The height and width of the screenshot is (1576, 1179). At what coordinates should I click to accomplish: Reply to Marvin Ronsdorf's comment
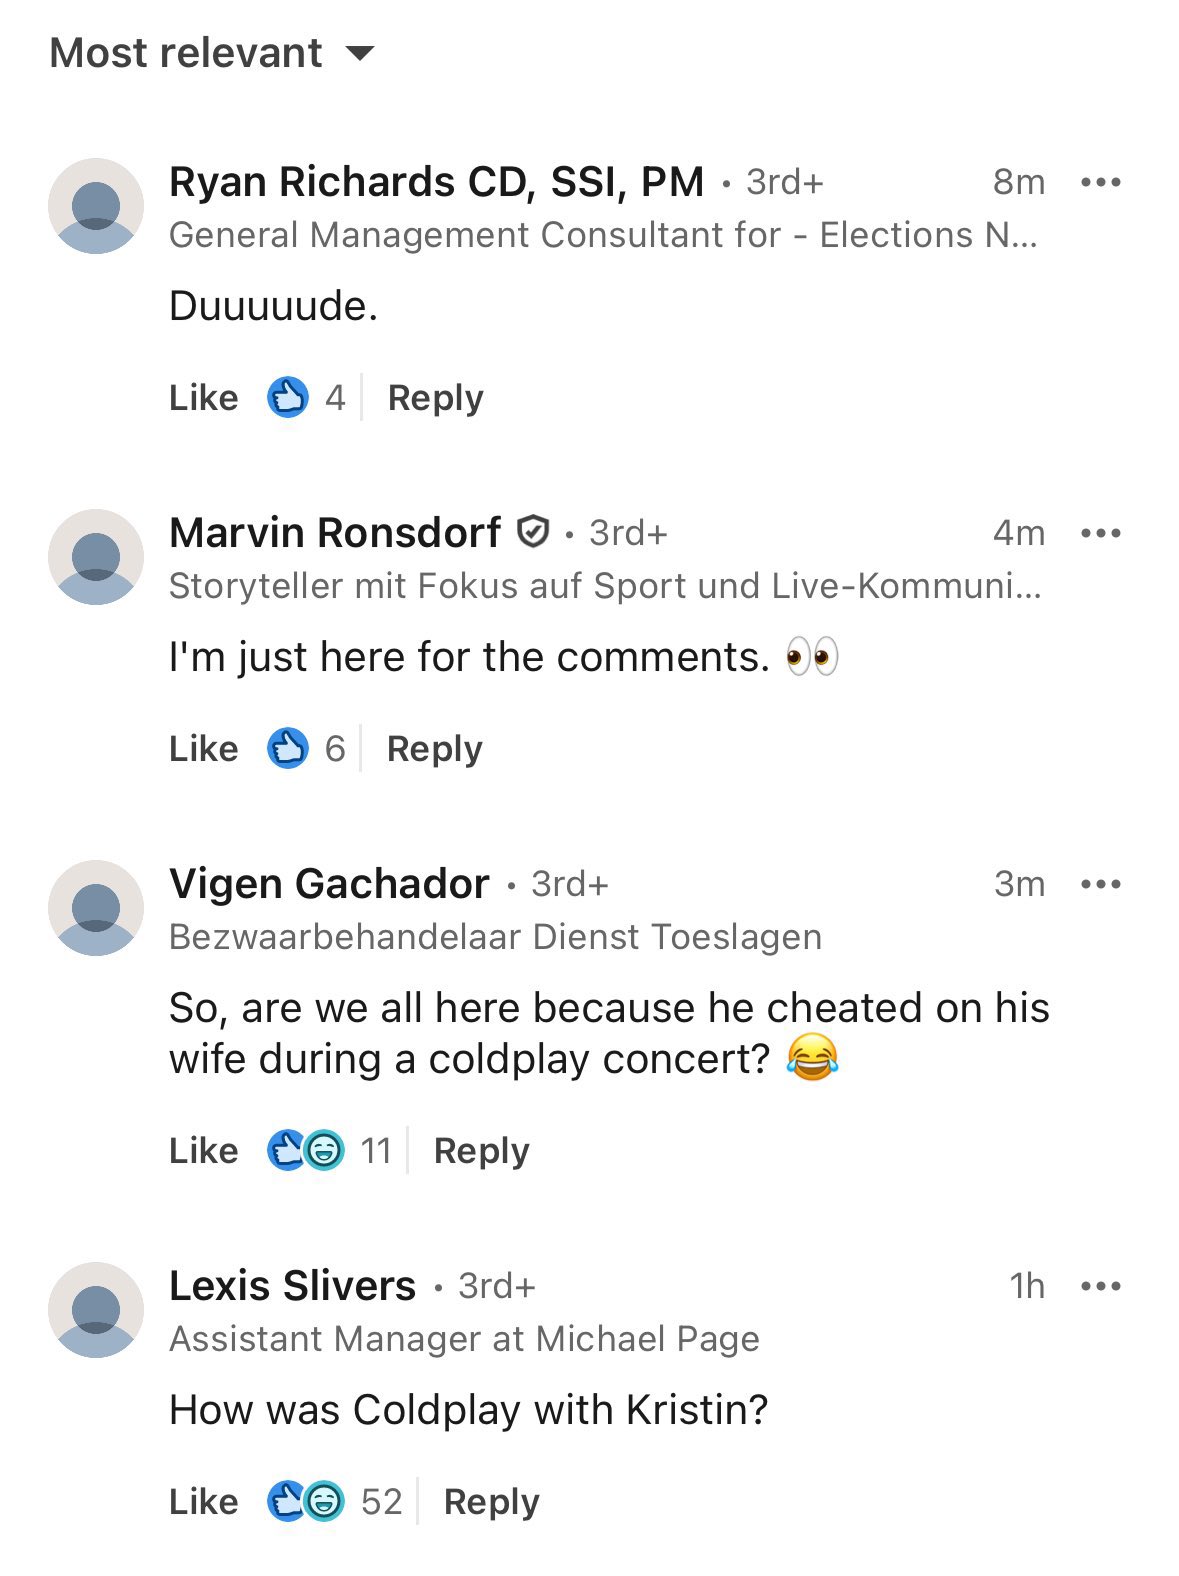point(434,749)
